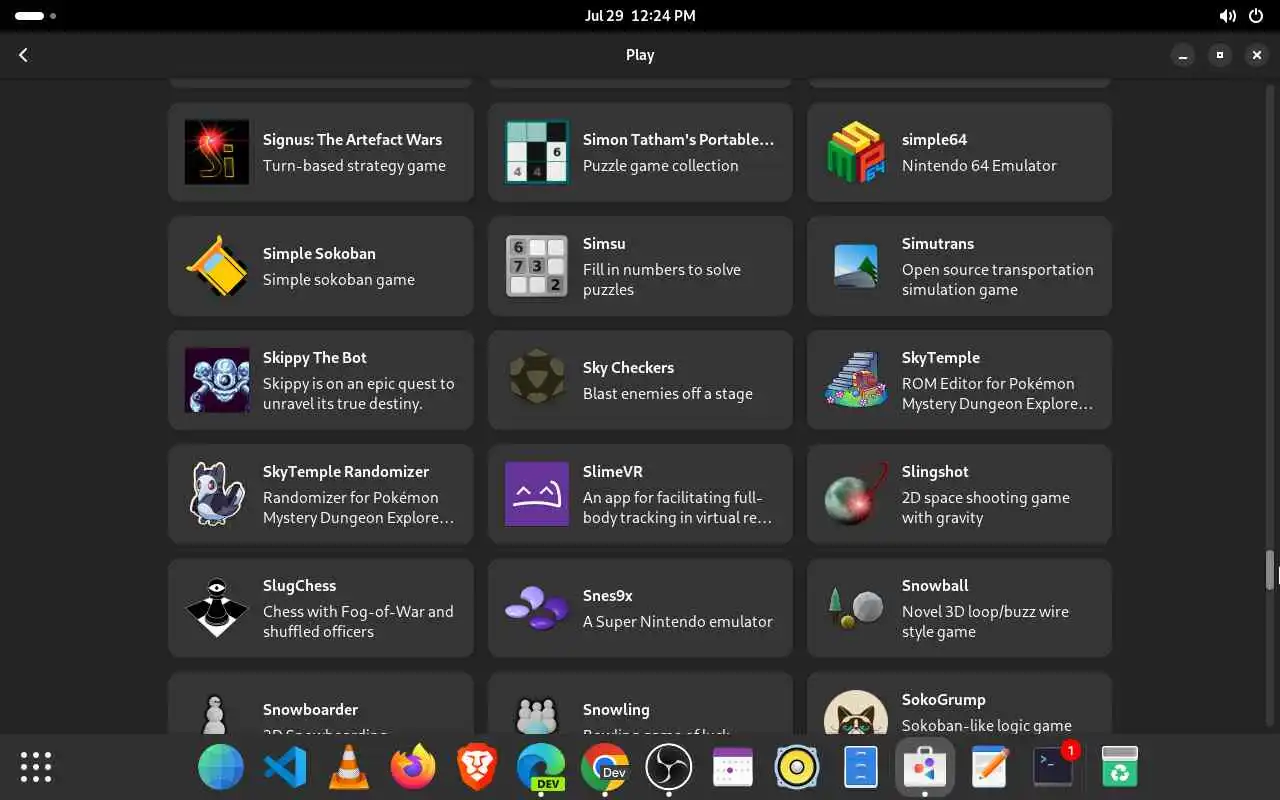Open Simon Tatham's Portable puzzle icon
This screenshot has width=1280, height=800.
coord(537,152)
